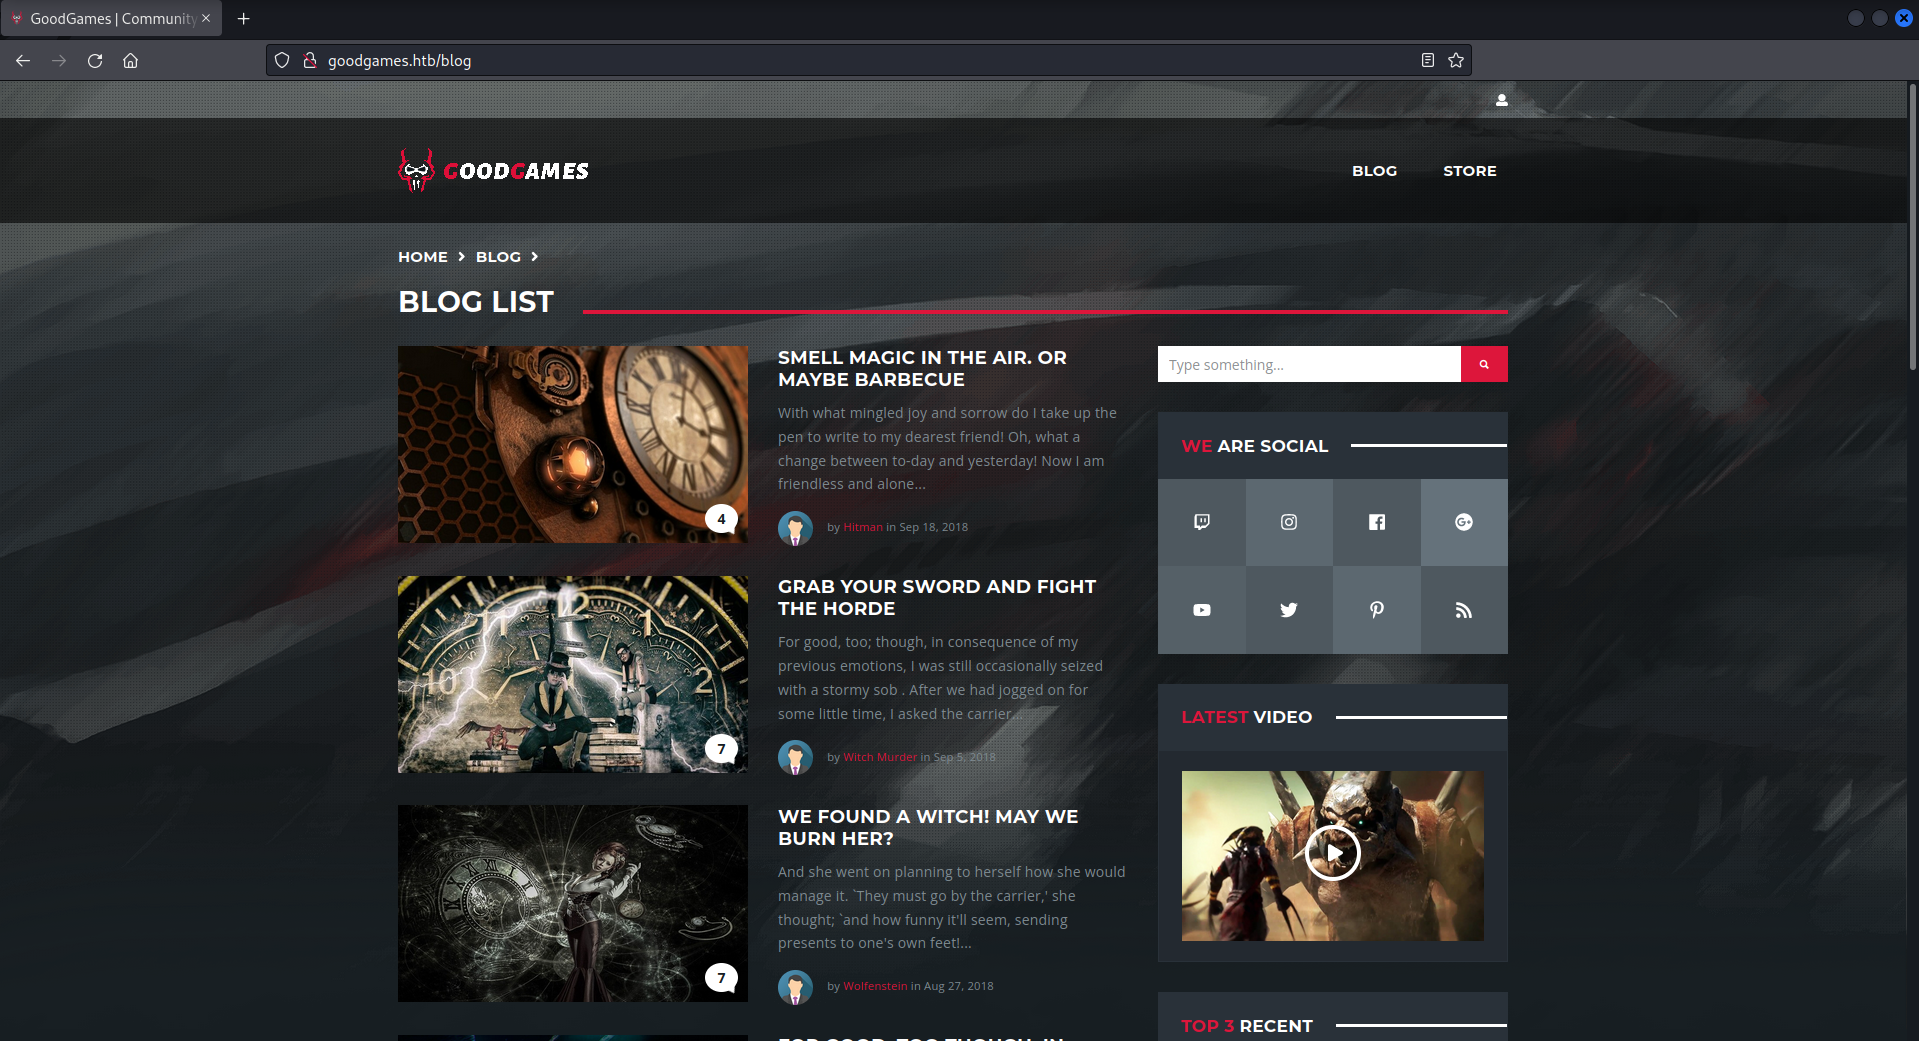The height and width of the screenshot is (1041, 1919).
Task: Click author link Witch Murder
Action: point(879,757)
